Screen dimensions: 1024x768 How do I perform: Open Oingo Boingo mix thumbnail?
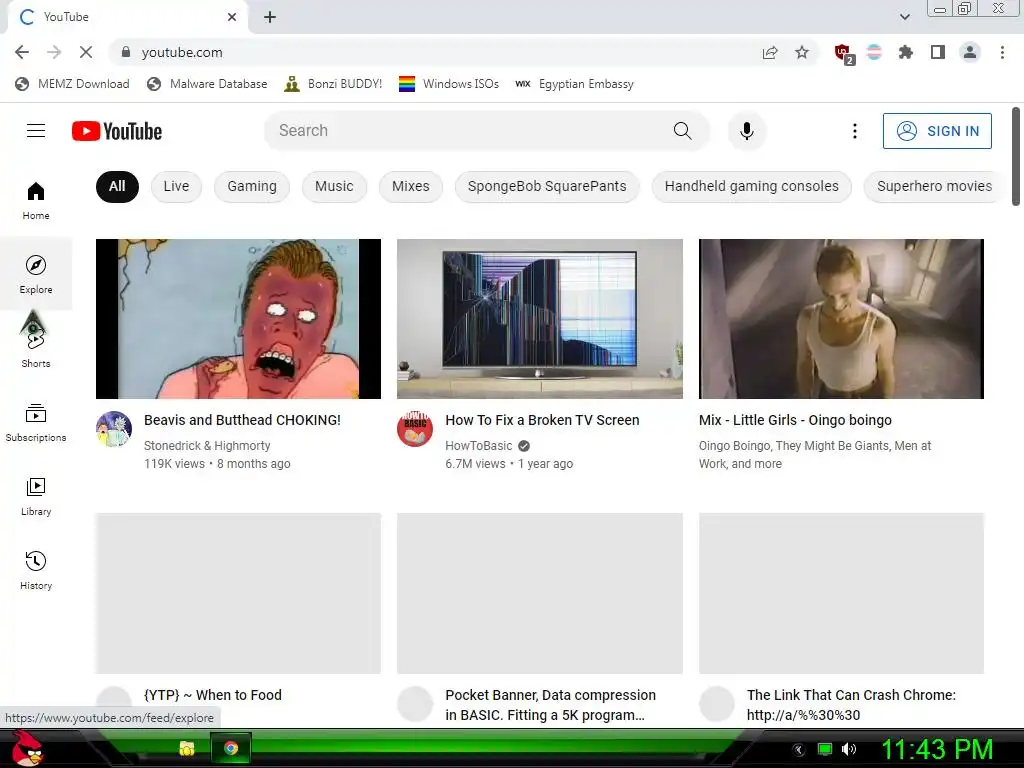pos(841,319)
